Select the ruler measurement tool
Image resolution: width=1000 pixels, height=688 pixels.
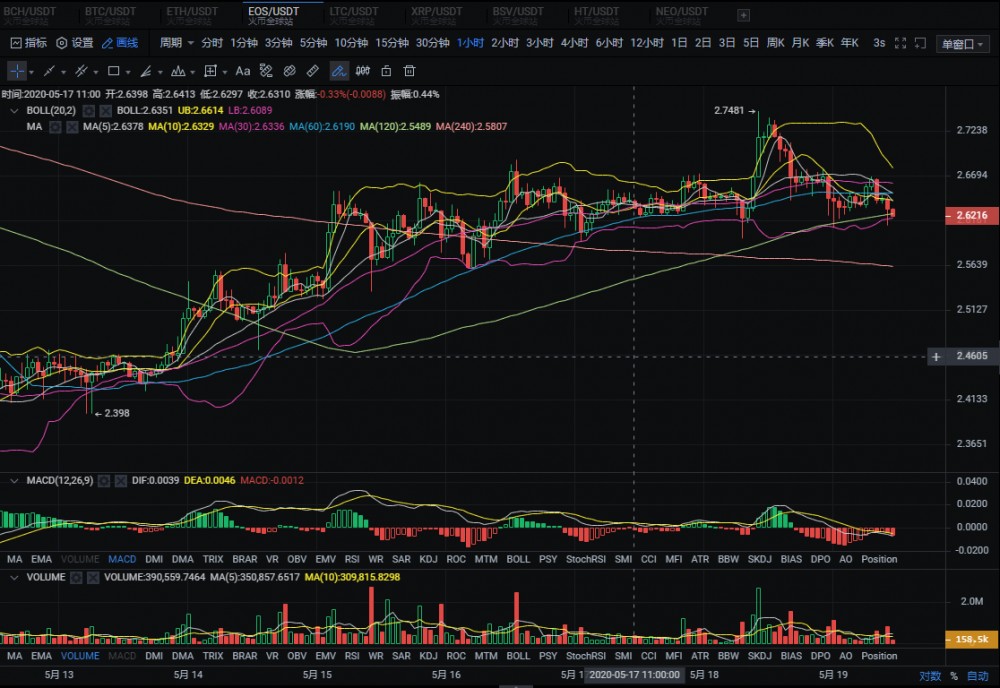(313, 71)
